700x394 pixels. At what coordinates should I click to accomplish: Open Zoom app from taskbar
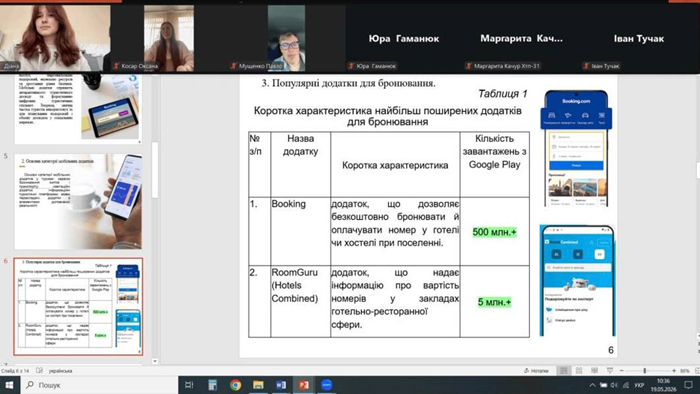327,385
